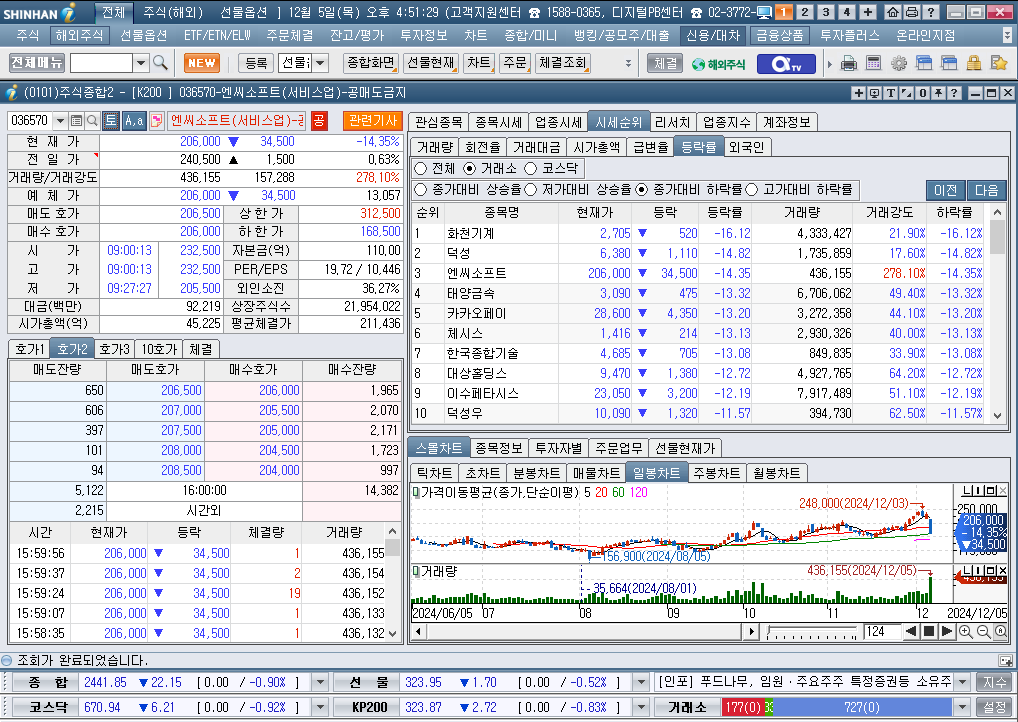This screenshot has width=1018, height=722.
Task: Click the screen add icon near status bar
Action: click(x=1006, y=660)
